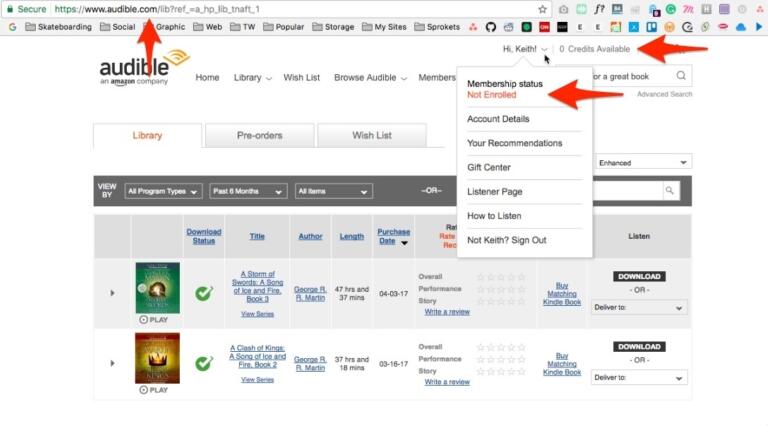Image resolution: width=768 pixels, height=426 pixels.
Task: Click the Audible logo
Action: tap(144, 68)
